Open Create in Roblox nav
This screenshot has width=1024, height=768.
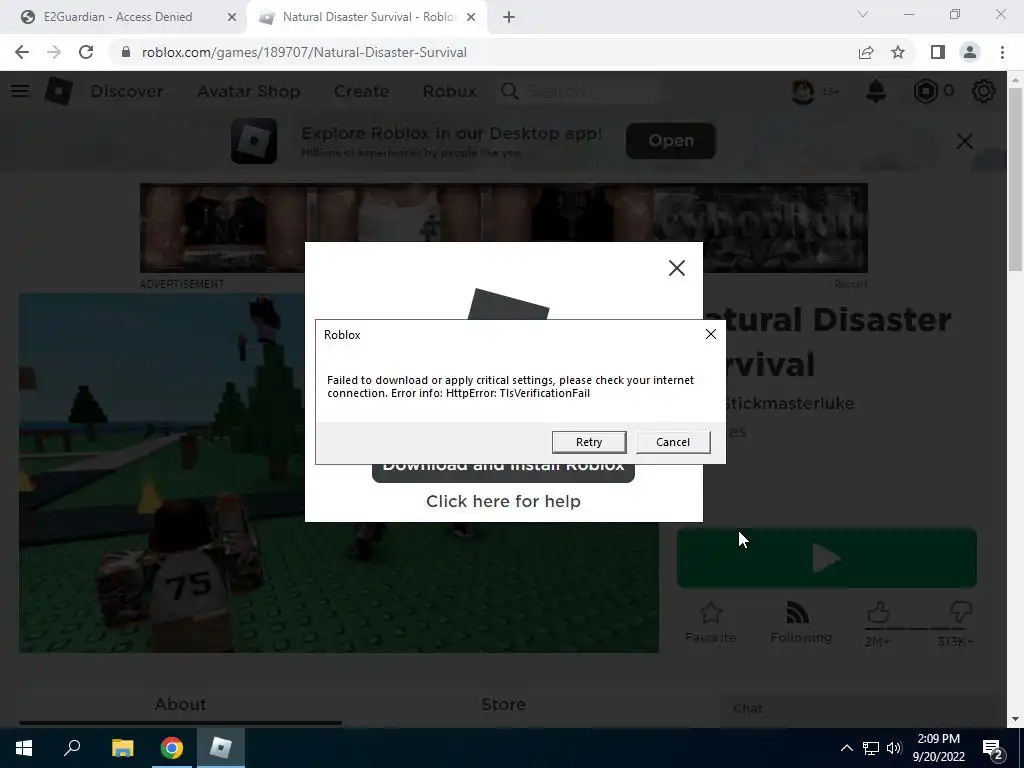tap(361, 91)
